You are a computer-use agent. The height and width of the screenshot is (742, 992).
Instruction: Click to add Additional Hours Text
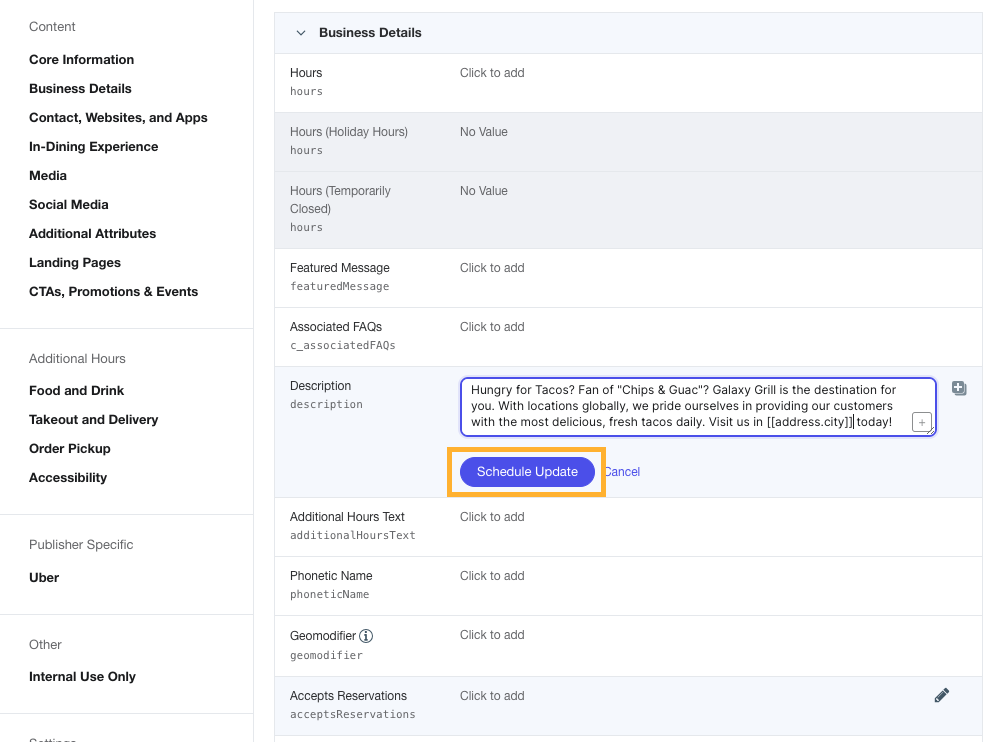[491, 516]
